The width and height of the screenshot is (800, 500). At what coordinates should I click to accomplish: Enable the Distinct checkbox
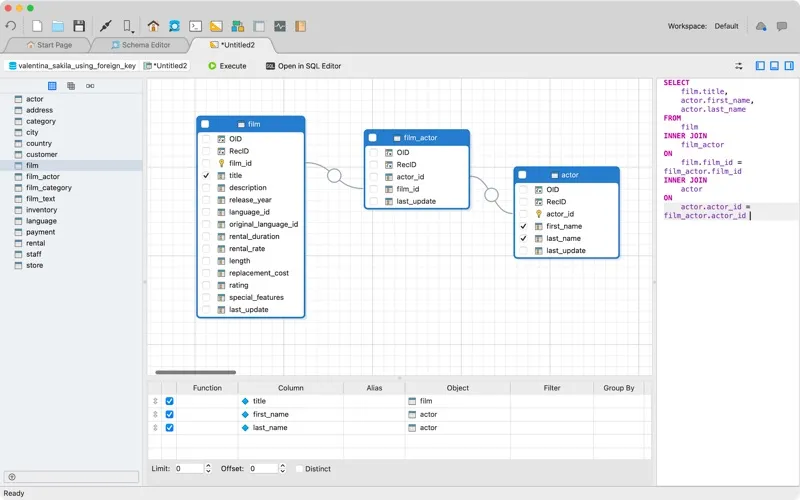pos(299,469)
